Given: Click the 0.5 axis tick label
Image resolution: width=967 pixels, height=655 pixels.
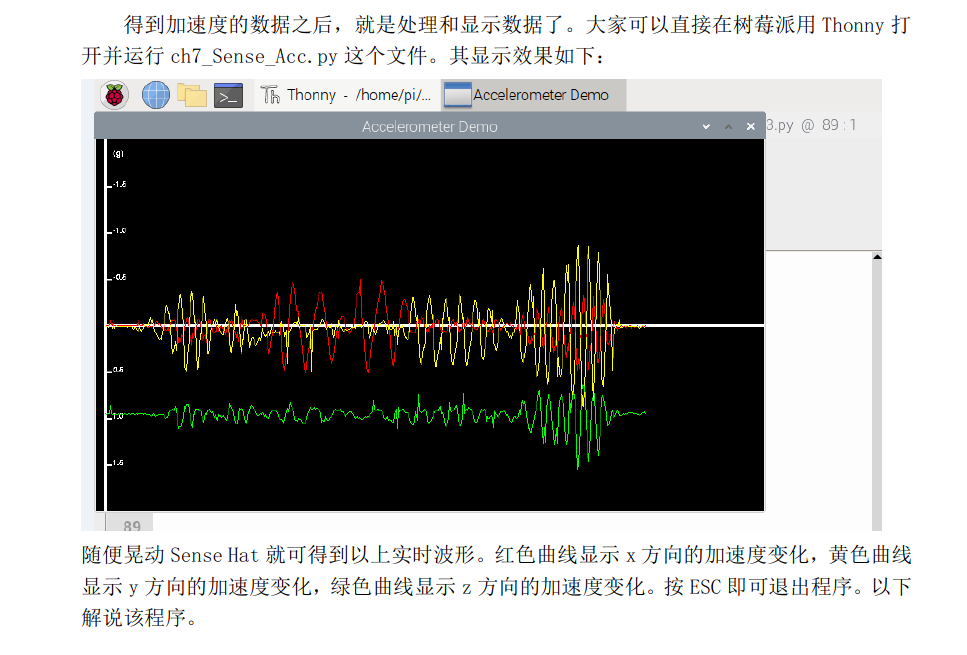Looking at the screenshot, I should (118, 370).
